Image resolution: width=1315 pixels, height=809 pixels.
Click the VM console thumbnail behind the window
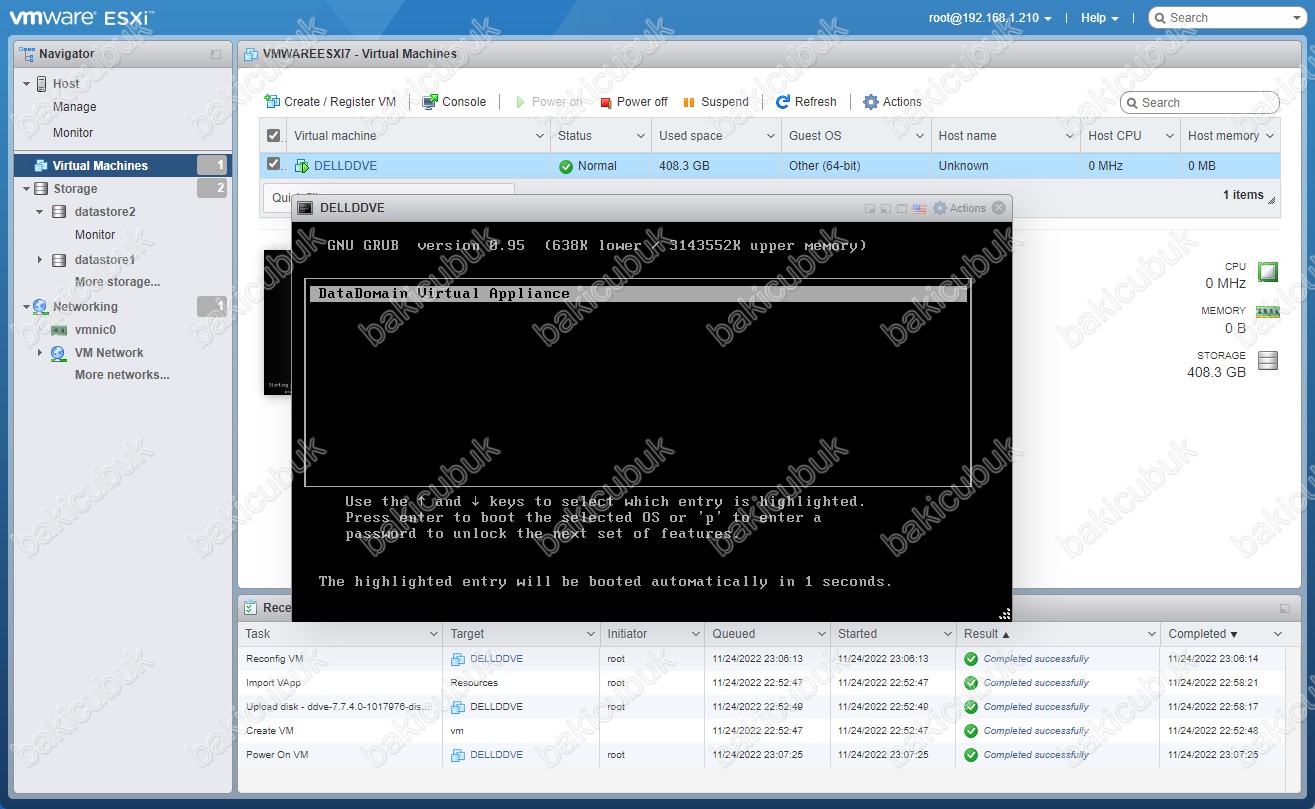[277, 322]
